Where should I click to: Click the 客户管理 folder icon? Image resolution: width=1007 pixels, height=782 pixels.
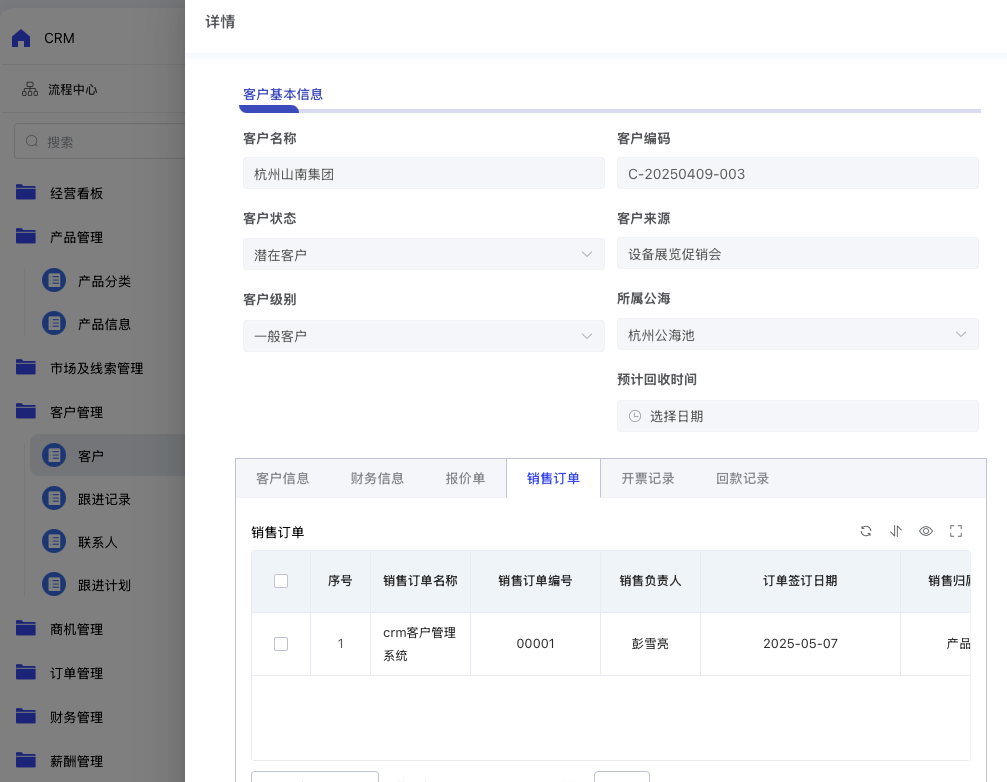click(26, 411)
